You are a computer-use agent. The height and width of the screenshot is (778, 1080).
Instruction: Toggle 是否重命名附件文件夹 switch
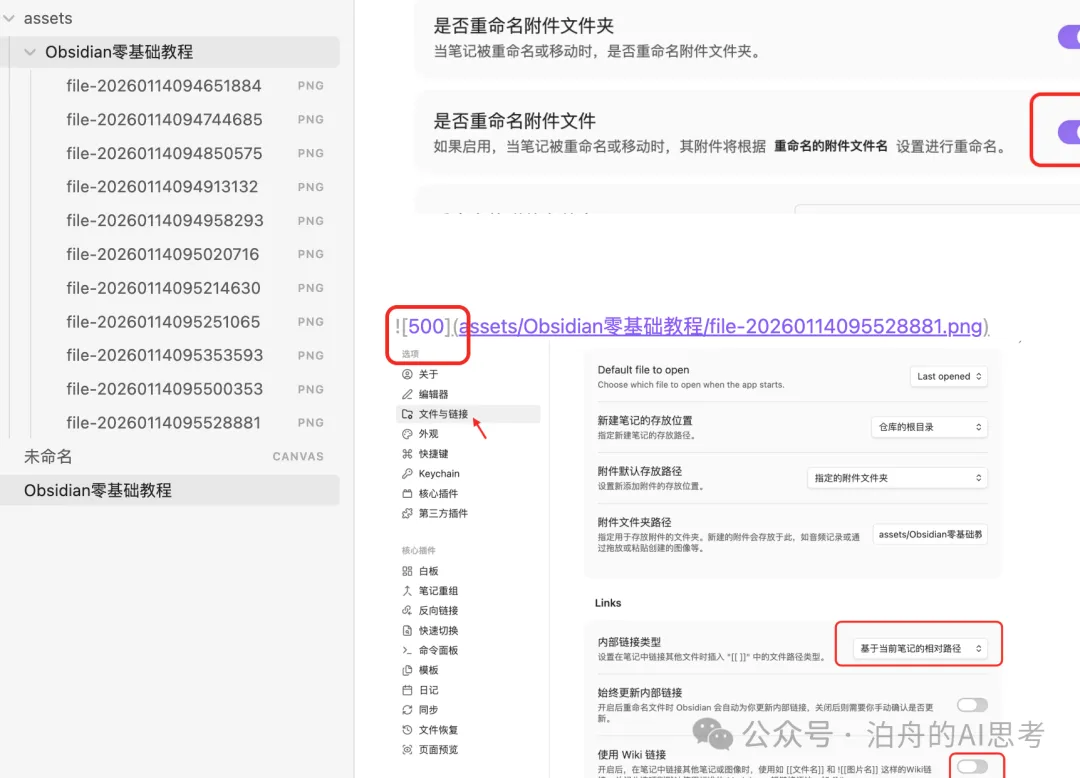pos(1069,36)
